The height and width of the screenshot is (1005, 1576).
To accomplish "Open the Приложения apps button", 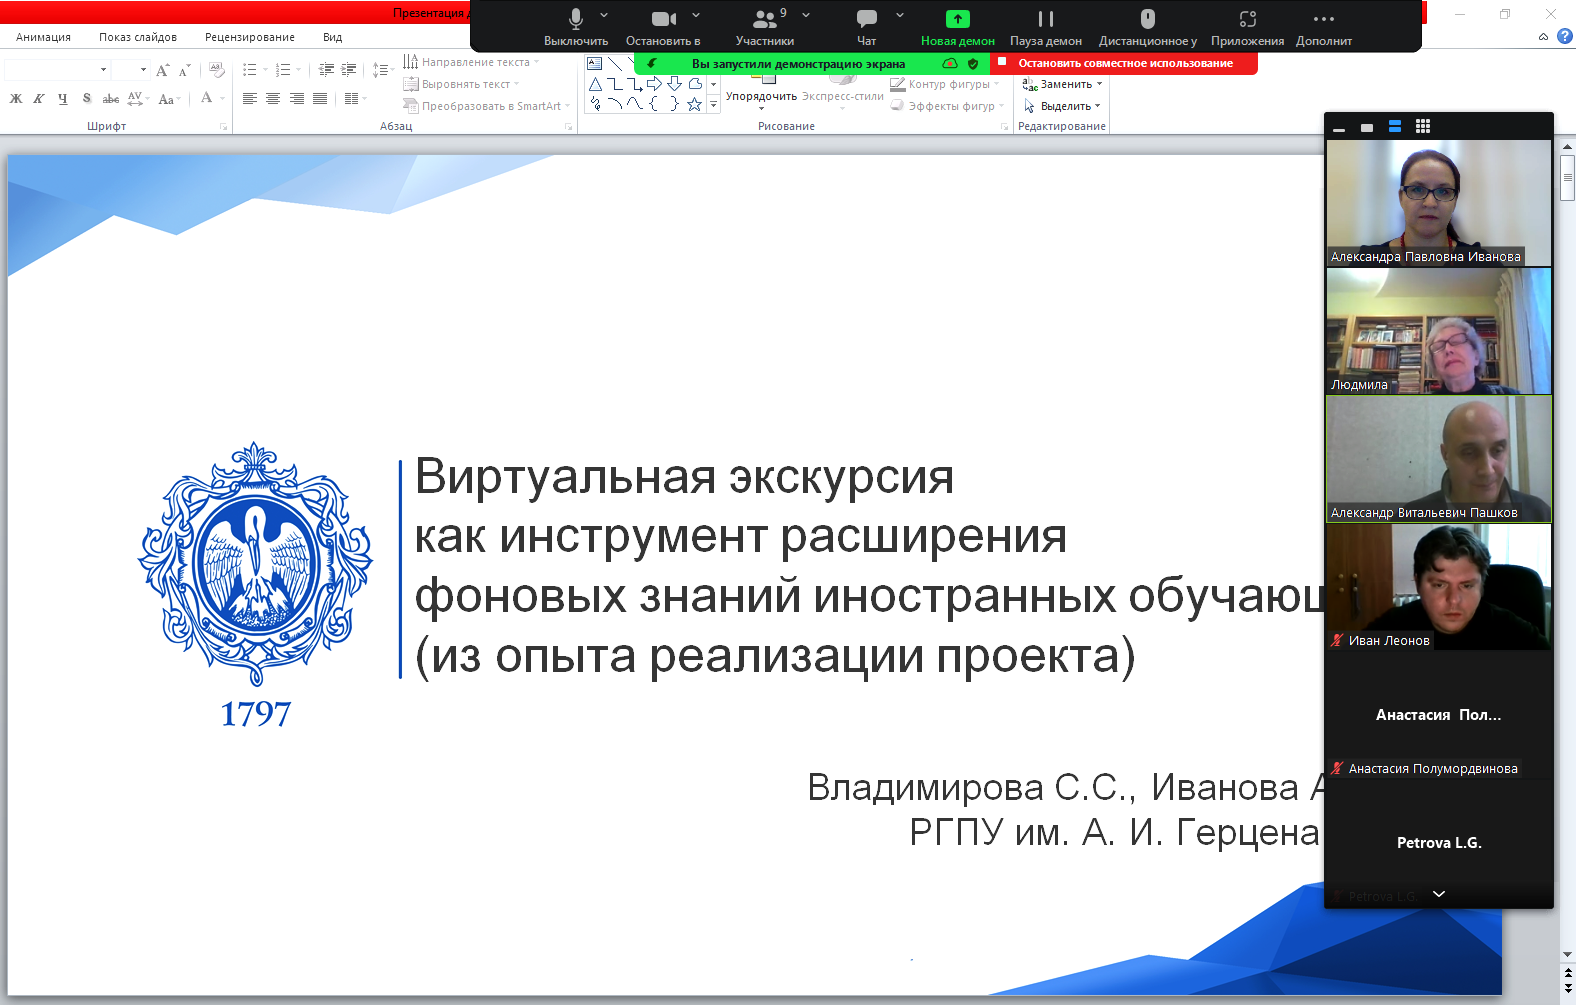I will 1247,27.
